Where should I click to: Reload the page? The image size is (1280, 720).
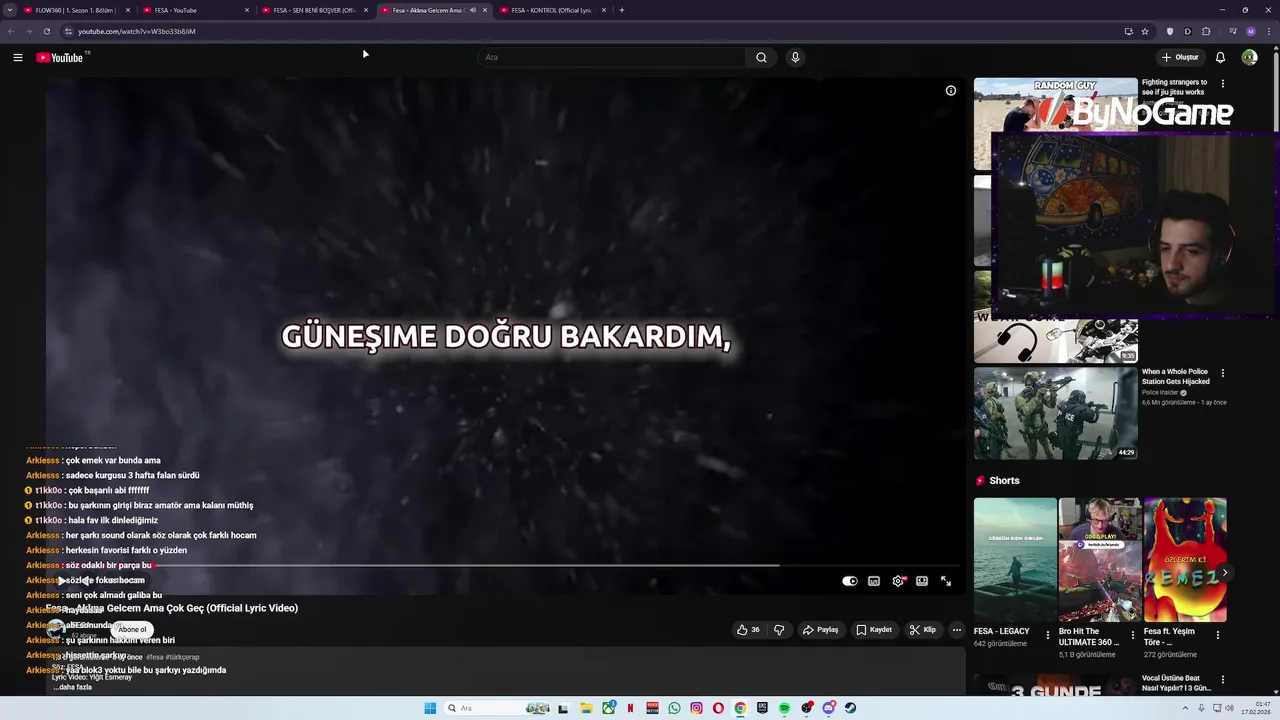(46, 31)
